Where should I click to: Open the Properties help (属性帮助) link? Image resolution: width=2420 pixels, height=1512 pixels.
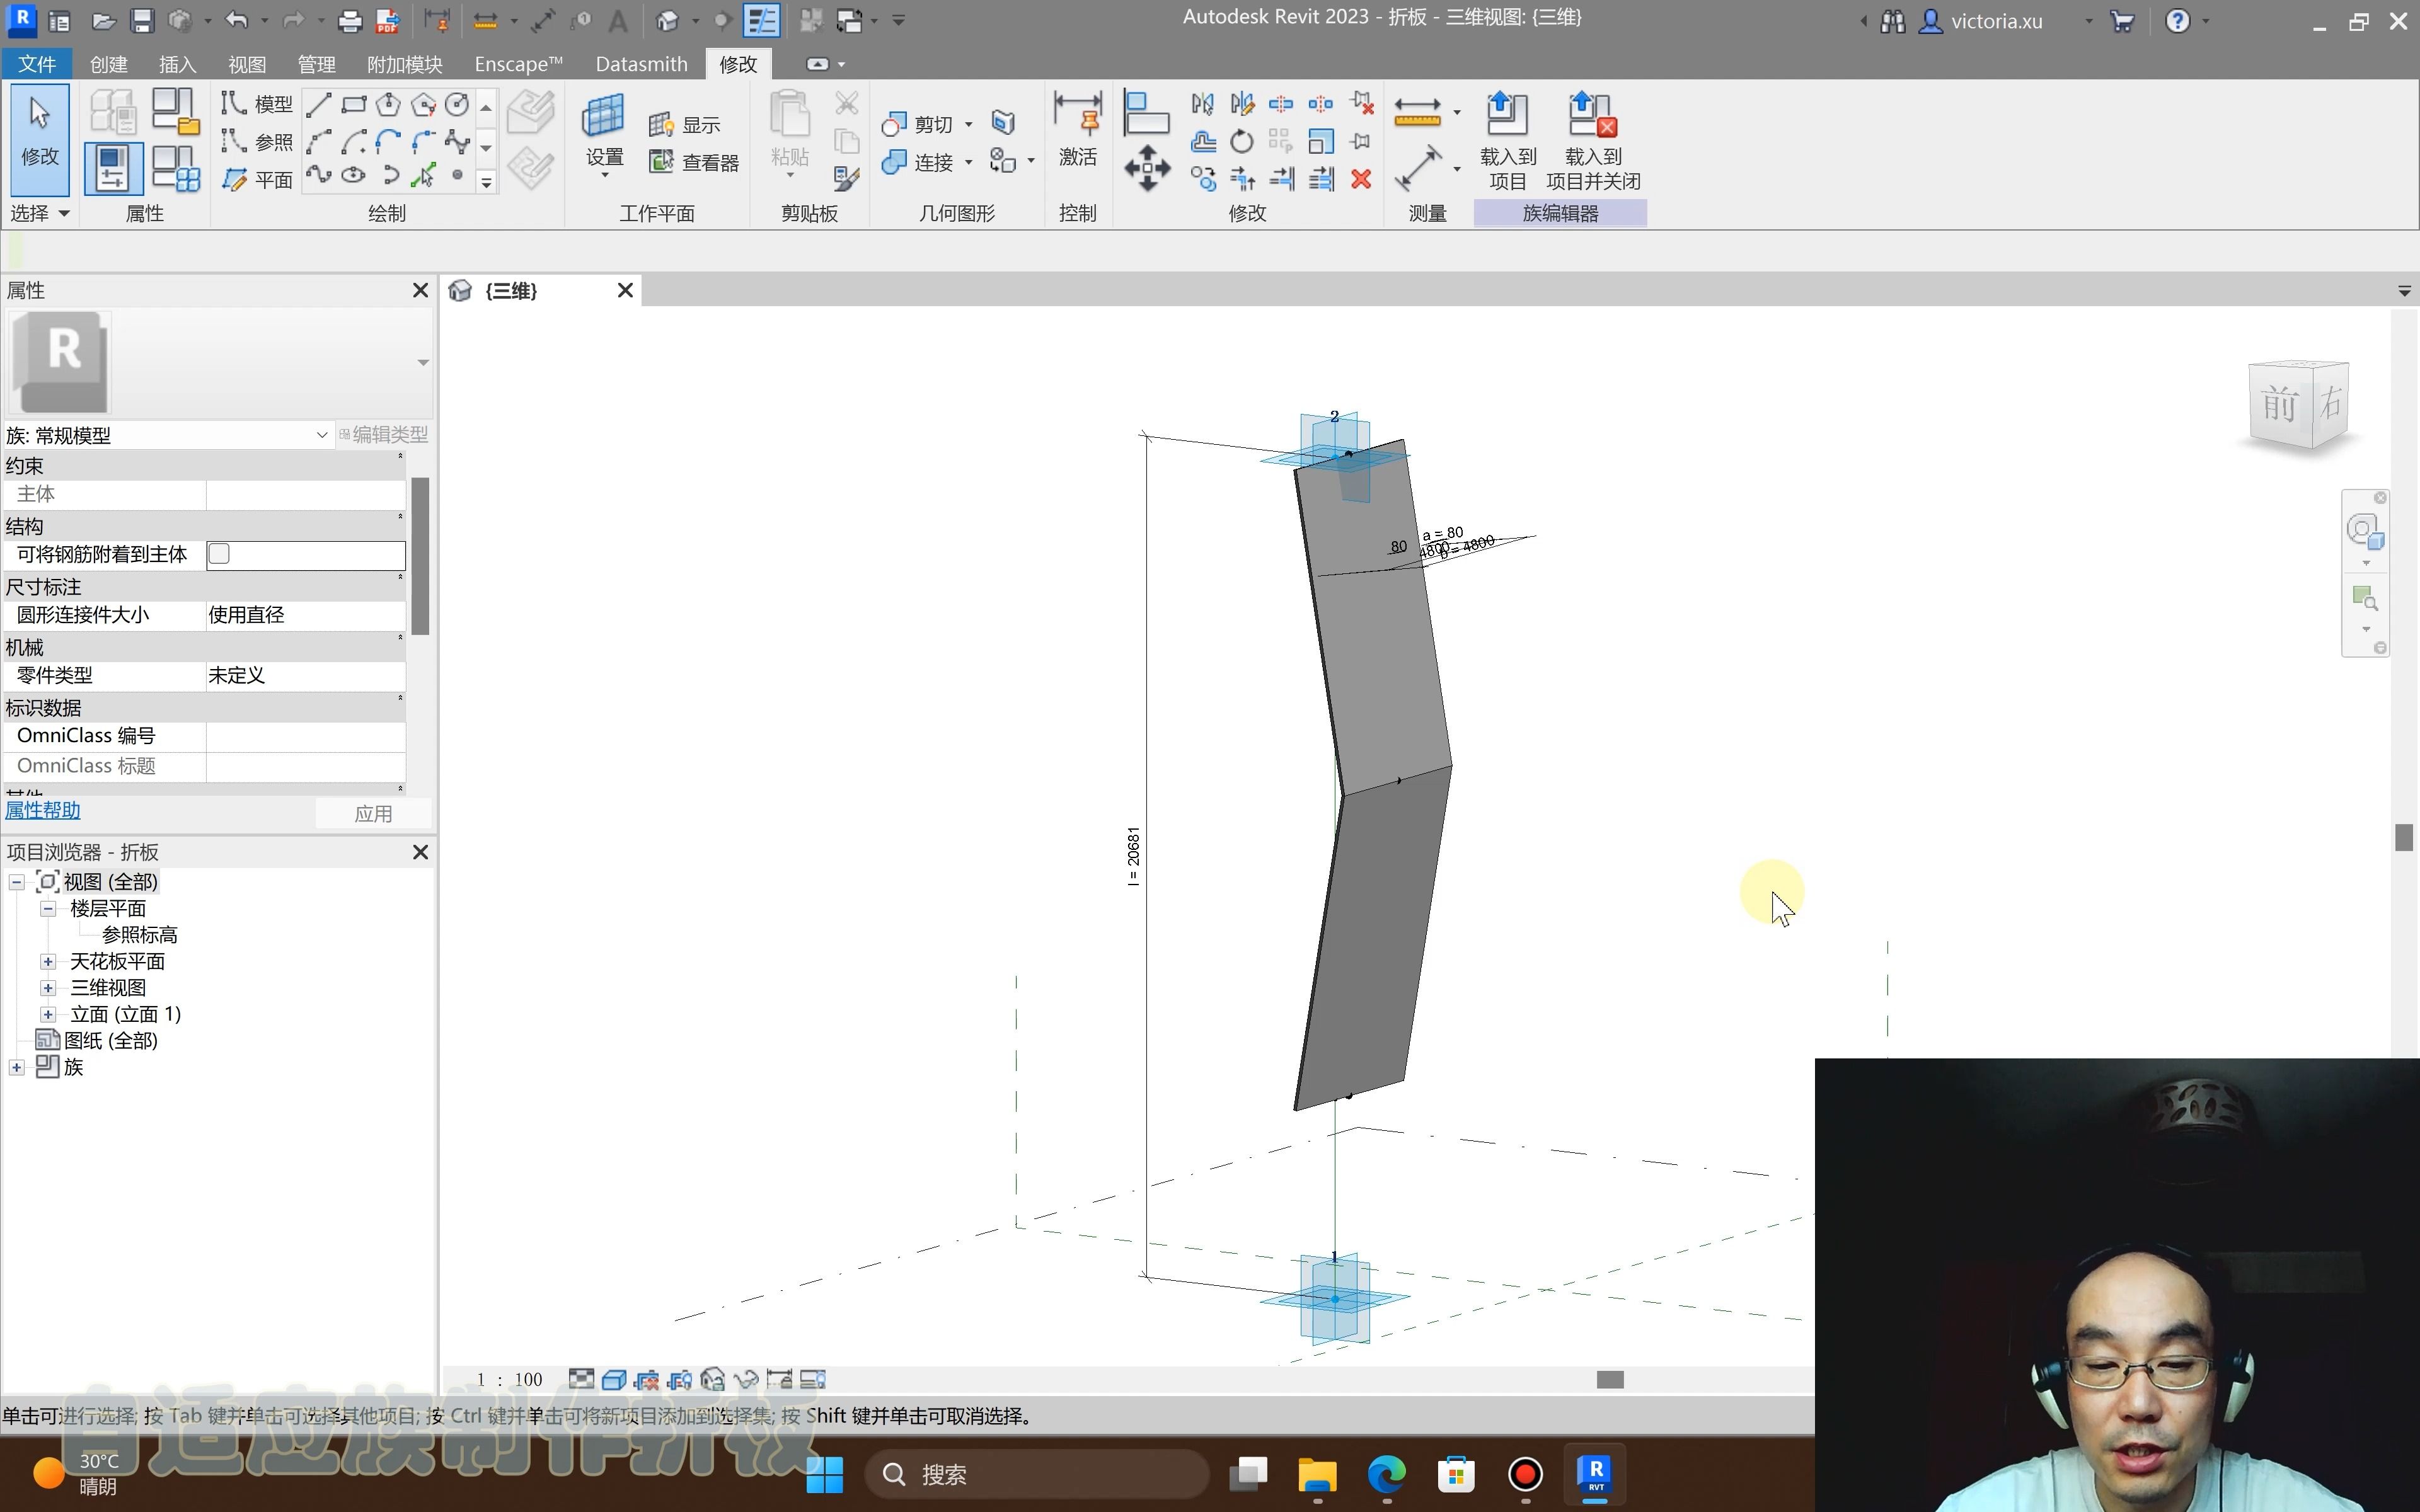(x=43, y=811)
